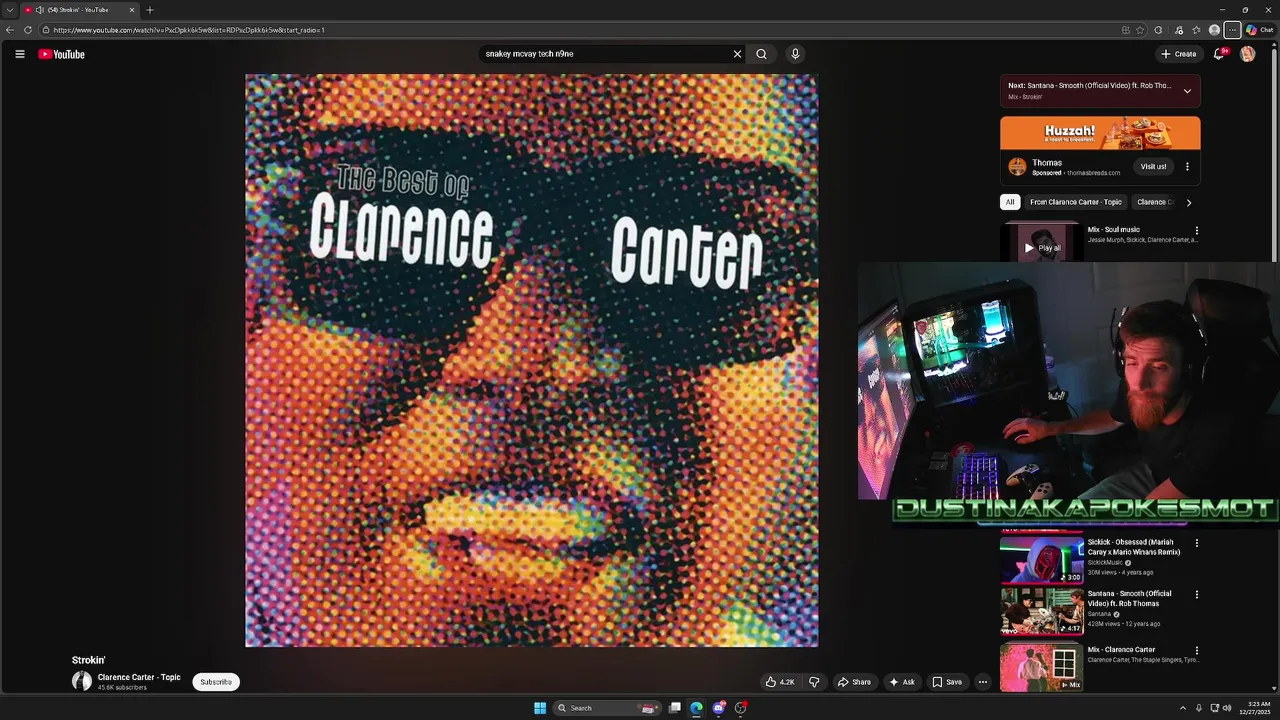
Task: Expand the Next: Santana - Smooth queue panel
Action: pos(1187,91)
